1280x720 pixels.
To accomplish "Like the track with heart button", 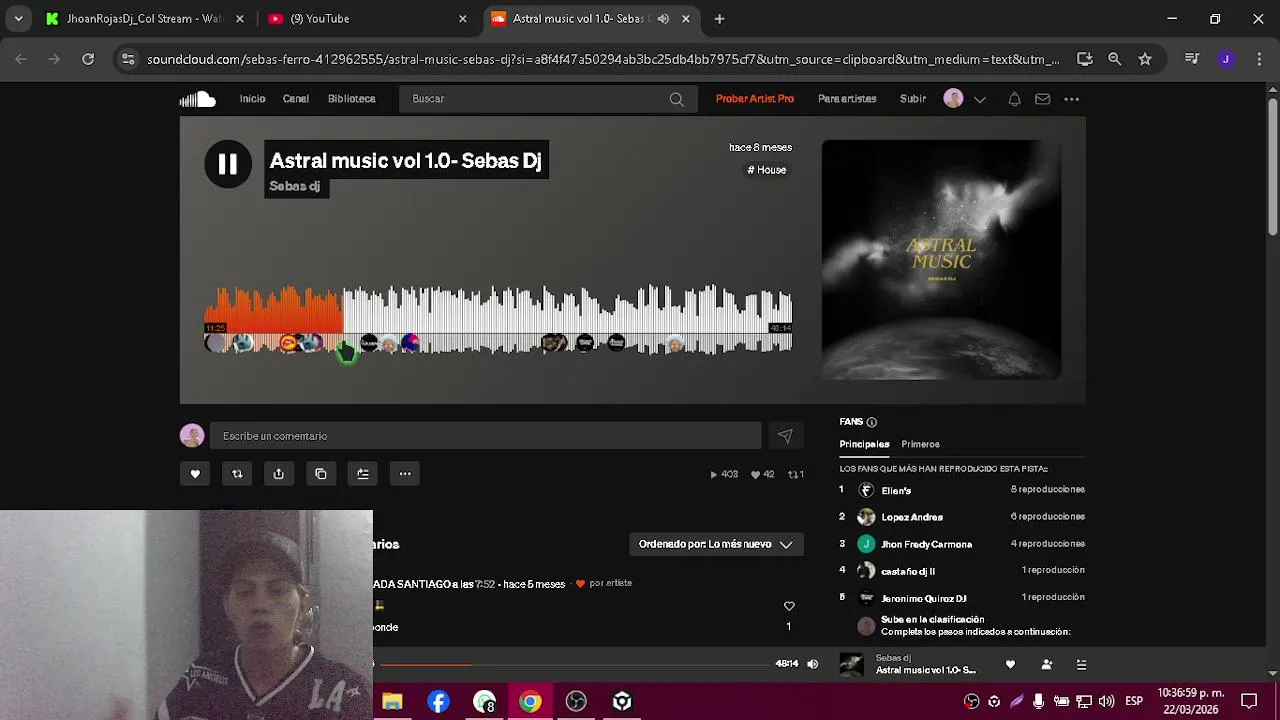I will pyautogui.click(x=195, y=474).
